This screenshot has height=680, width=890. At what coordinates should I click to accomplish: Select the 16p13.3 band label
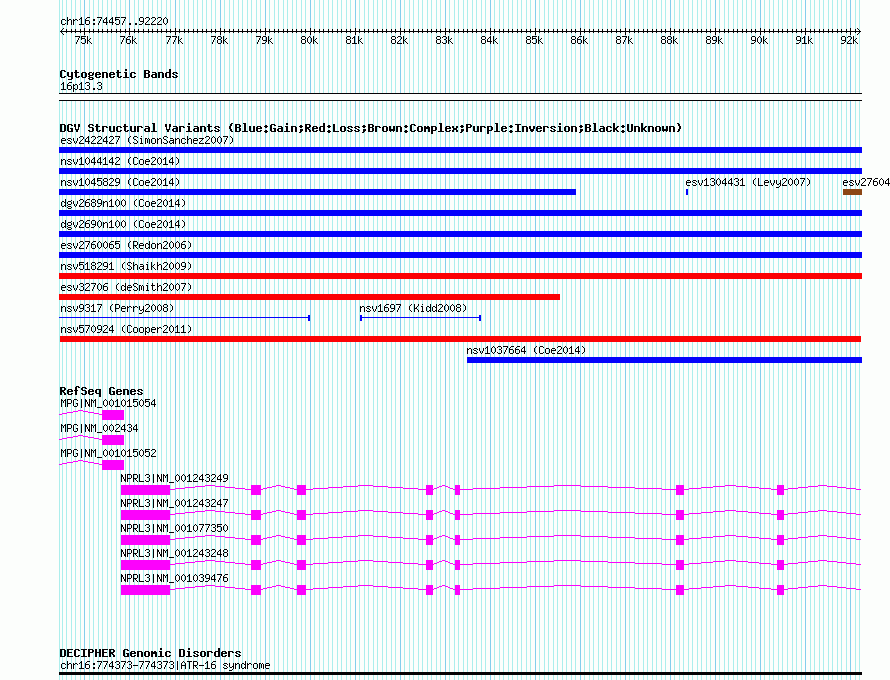point(81,87)
